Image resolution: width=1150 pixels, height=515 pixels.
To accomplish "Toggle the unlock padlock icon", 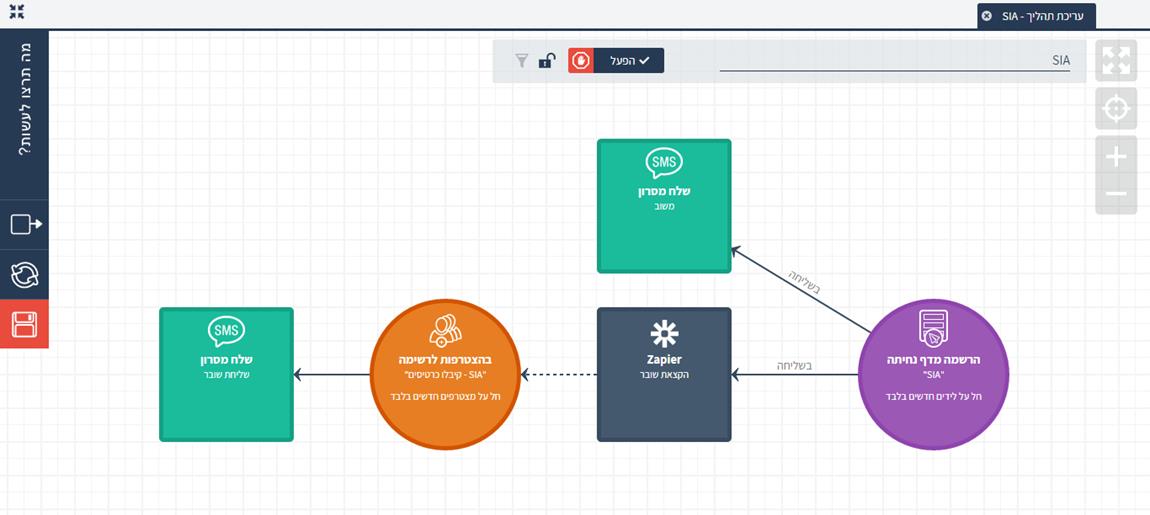I will (546, 61).
